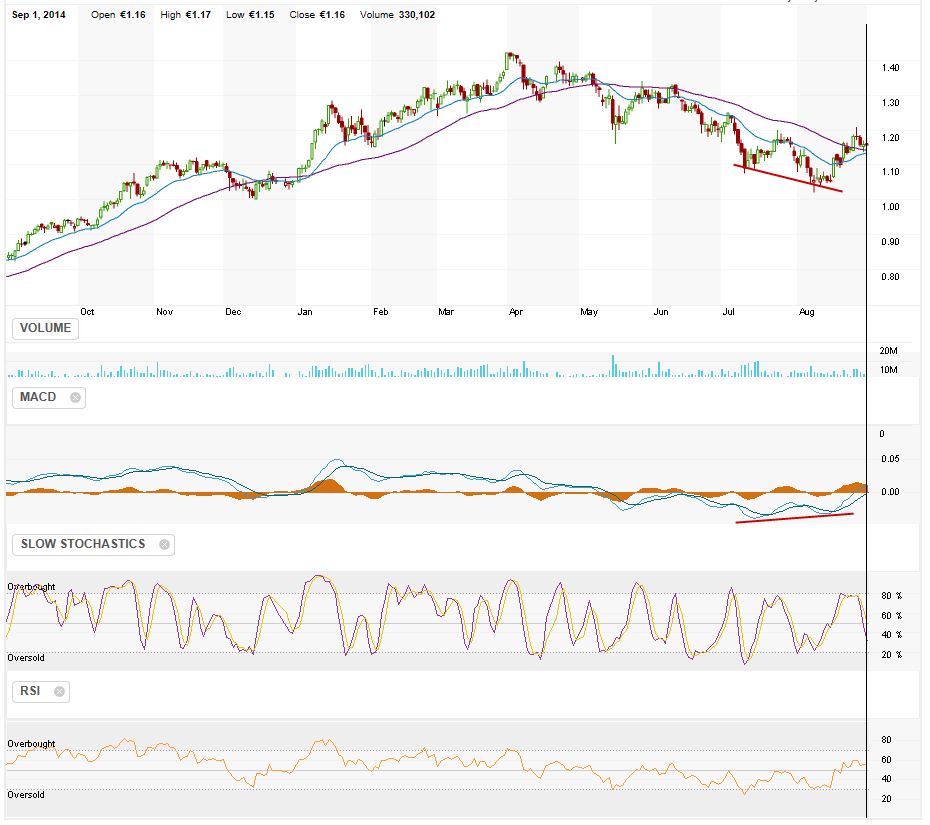
Task: Click the 0.00 MACD axis label
Action: coord(890,492)
